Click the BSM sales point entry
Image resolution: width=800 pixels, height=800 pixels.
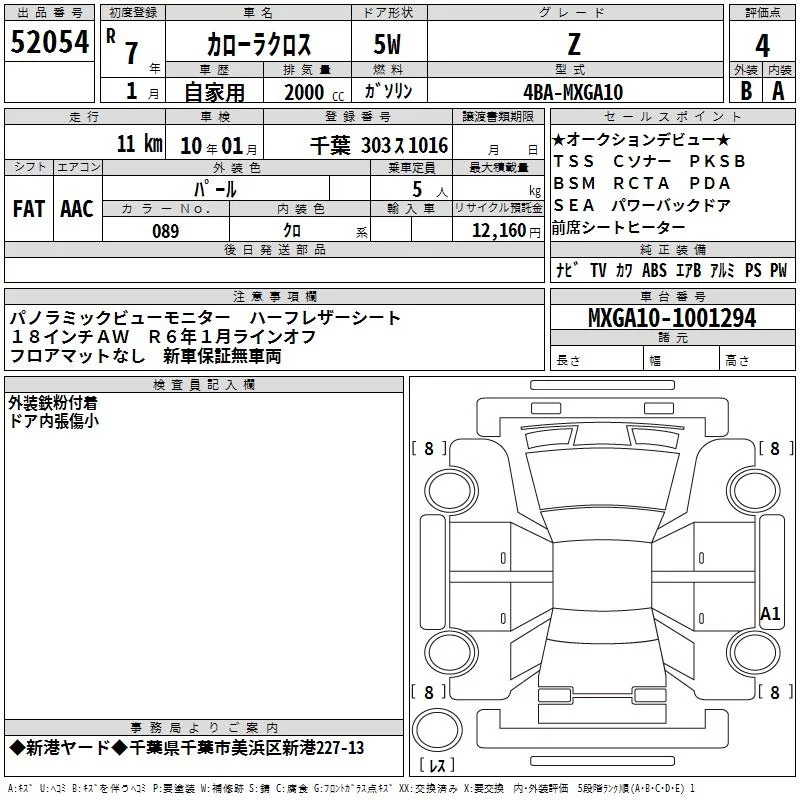click(574, 183)
